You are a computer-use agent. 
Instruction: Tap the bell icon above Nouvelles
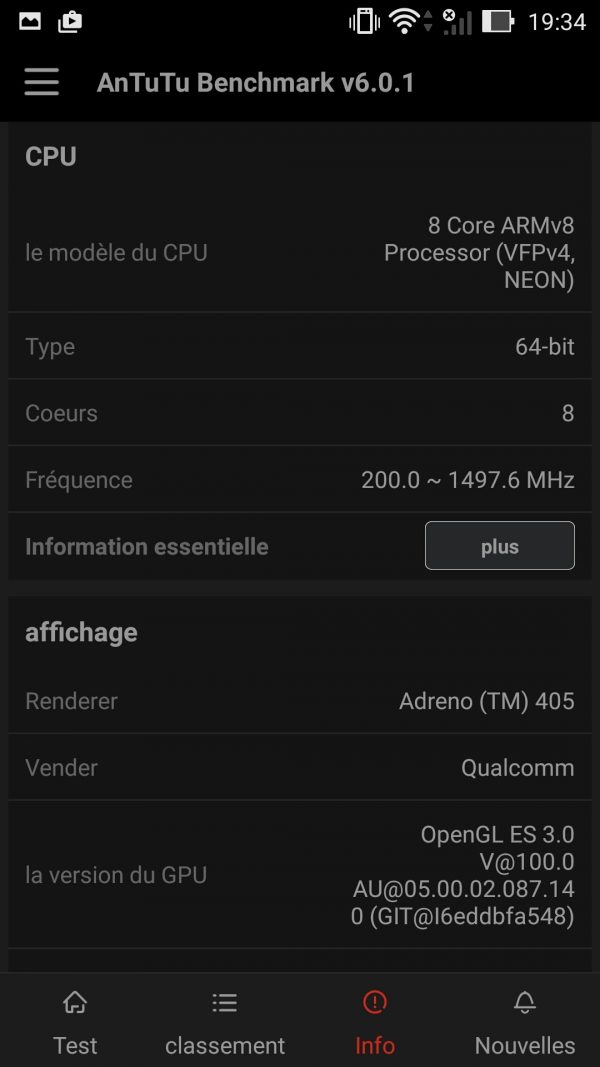(x=524, y=1002)
